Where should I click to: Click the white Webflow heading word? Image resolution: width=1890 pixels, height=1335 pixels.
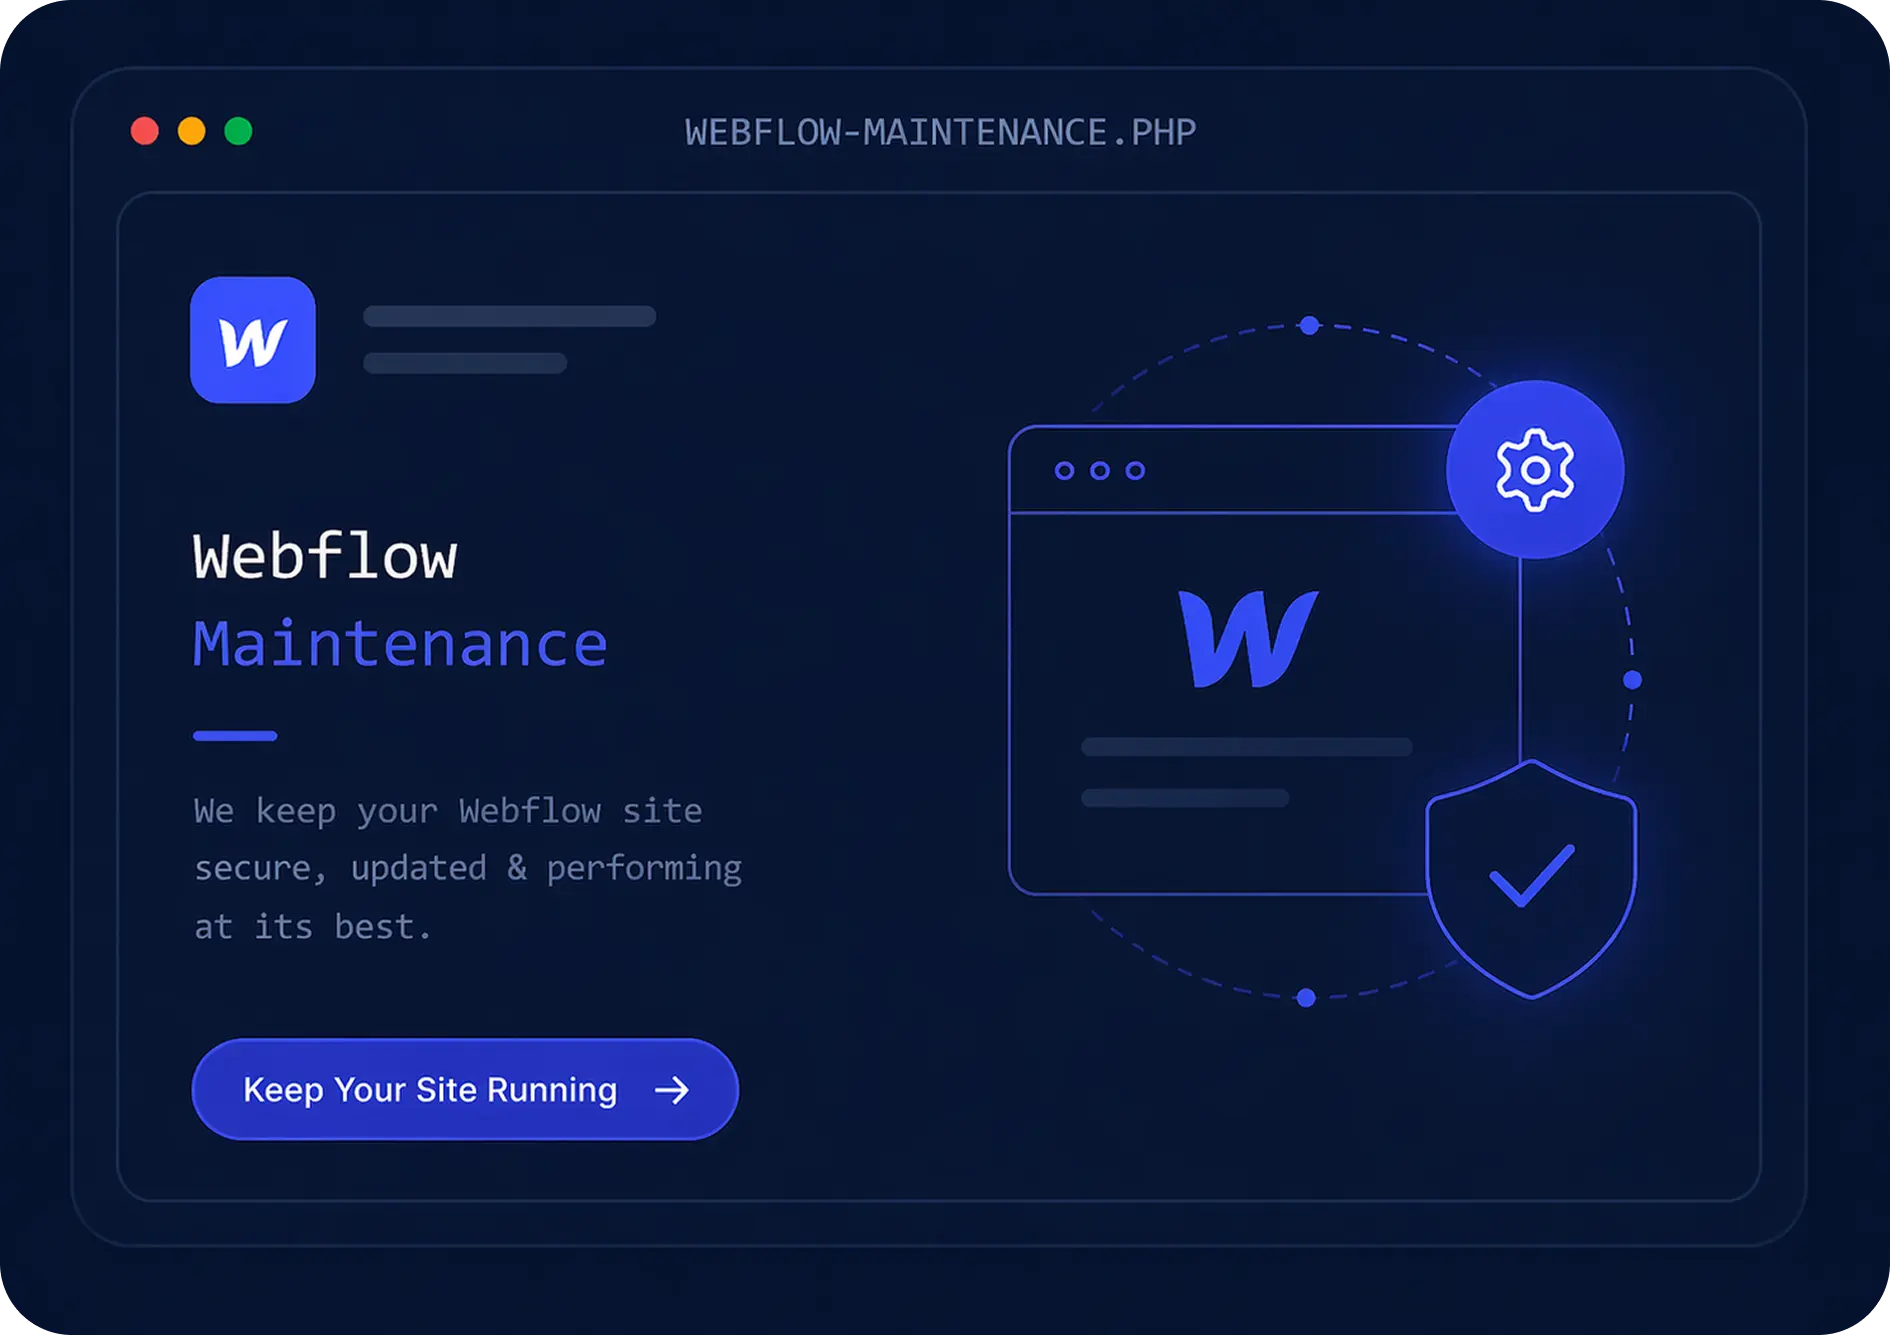(325, 556)
